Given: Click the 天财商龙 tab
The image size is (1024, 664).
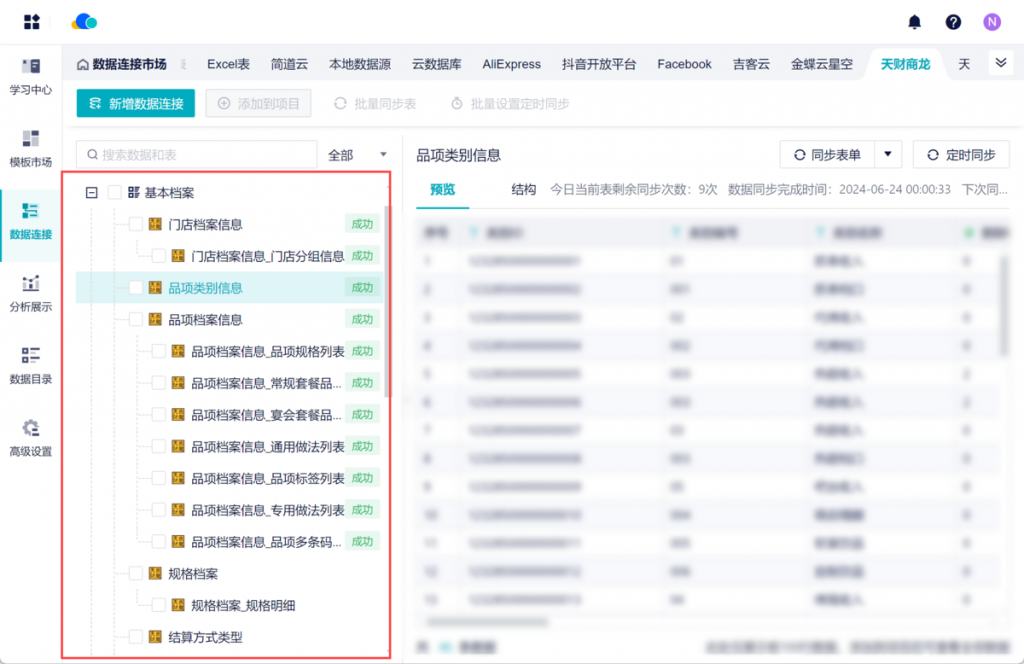Looking at the screenshot, I should 905,64.
